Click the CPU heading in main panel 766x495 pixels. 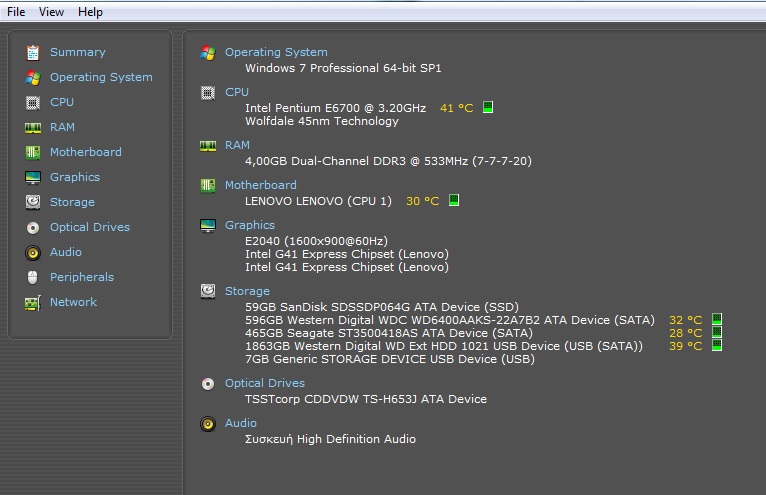237,92
